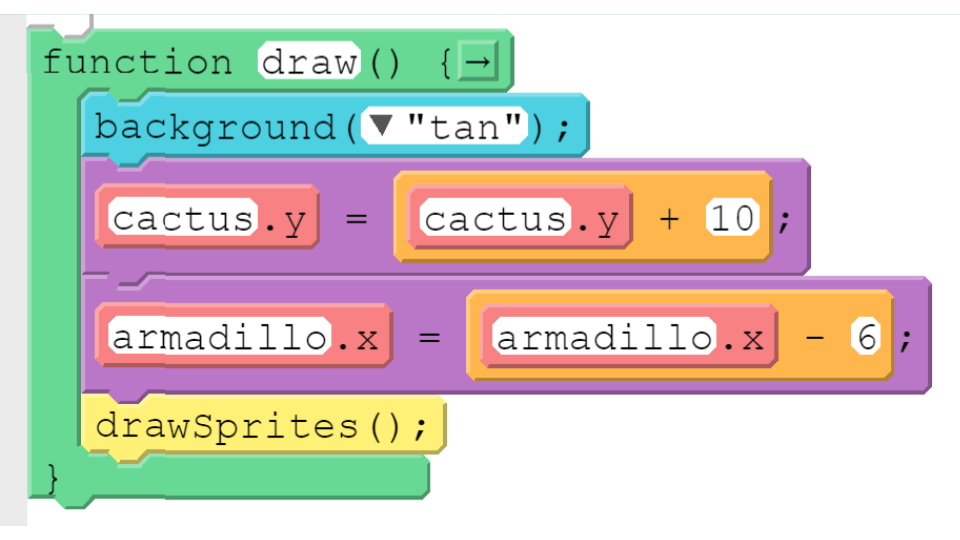Image resolution: width=960 pixels, height=540 pixels.
Task: Click the closing brace of function block
Action: tap(53, 478)
